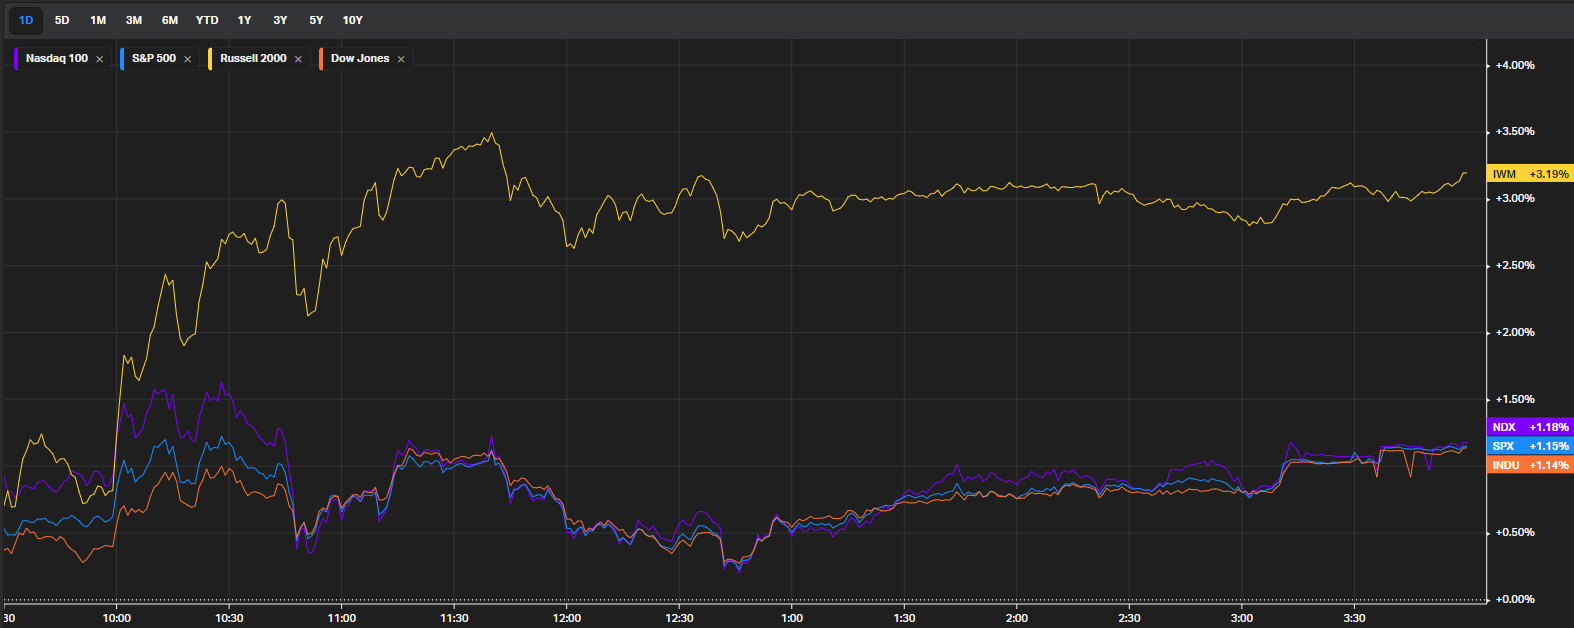Select the SPX +1.15% axis label
The height and width of the screenshot is (628, 1574).
[x=1530, y=446]
